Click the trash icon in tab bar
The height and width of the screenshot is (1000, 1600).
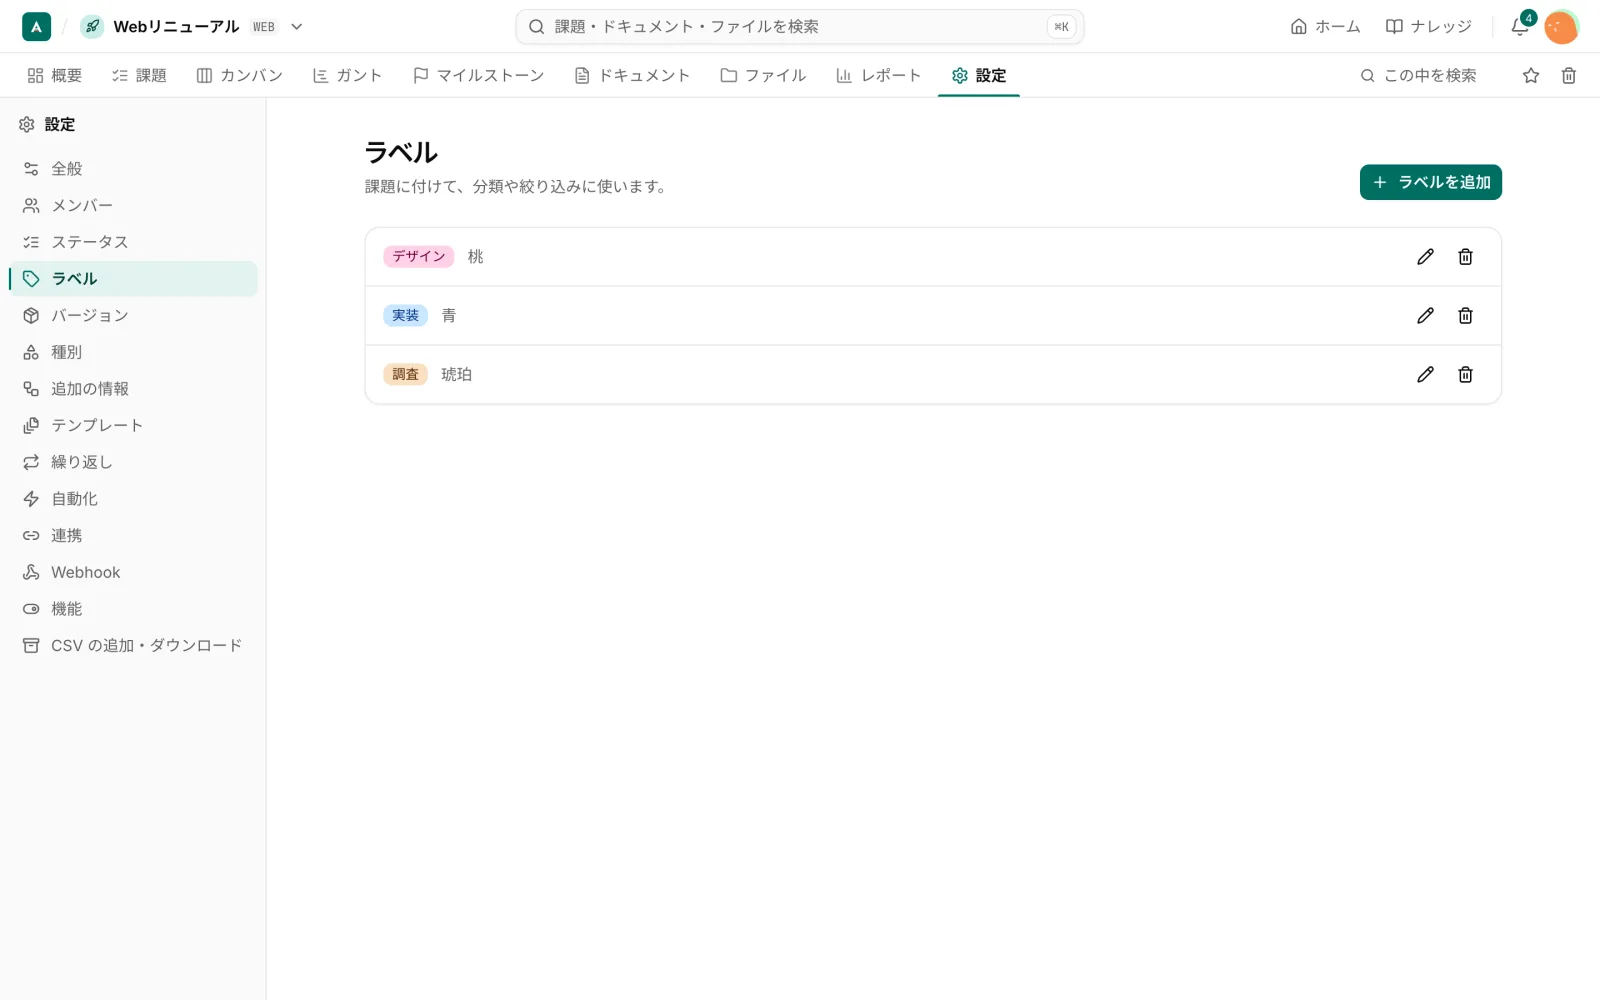click(x=1569, y=75)
